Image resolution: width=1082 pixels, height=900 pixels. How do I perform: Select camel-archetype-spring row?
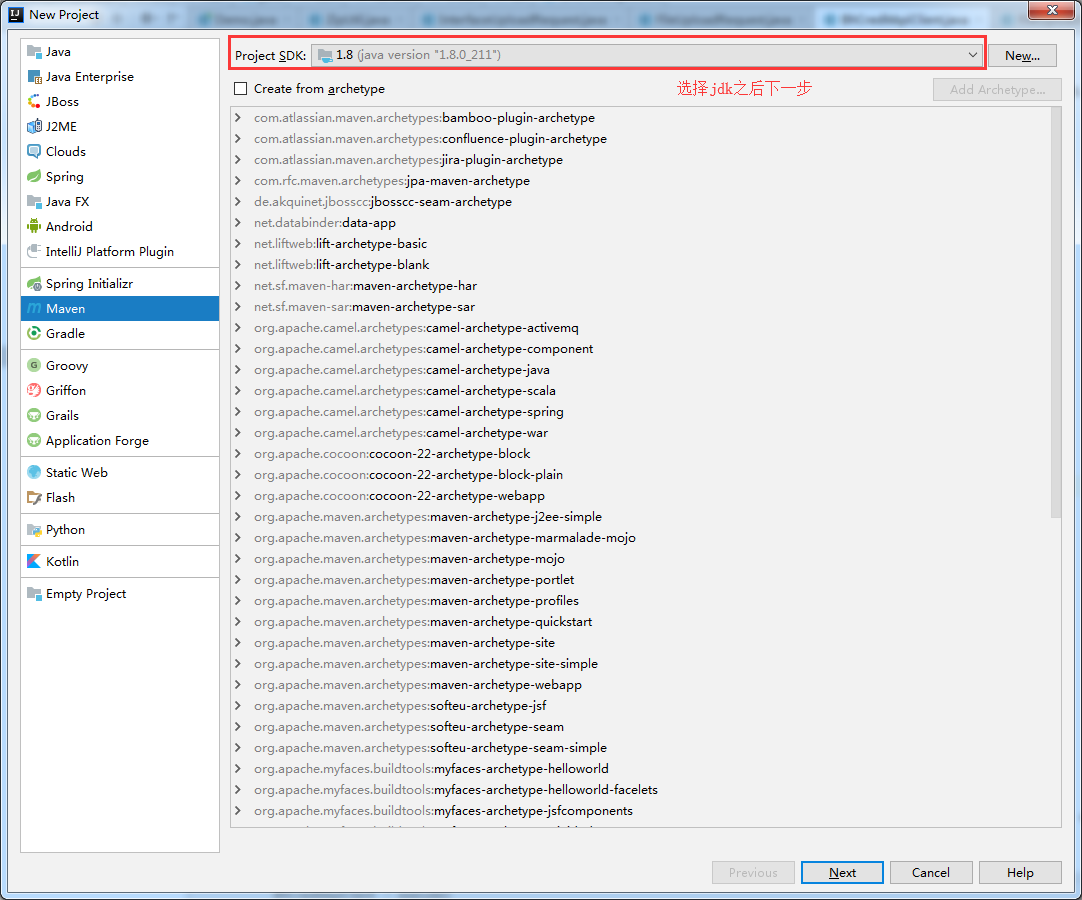(641, 411)
